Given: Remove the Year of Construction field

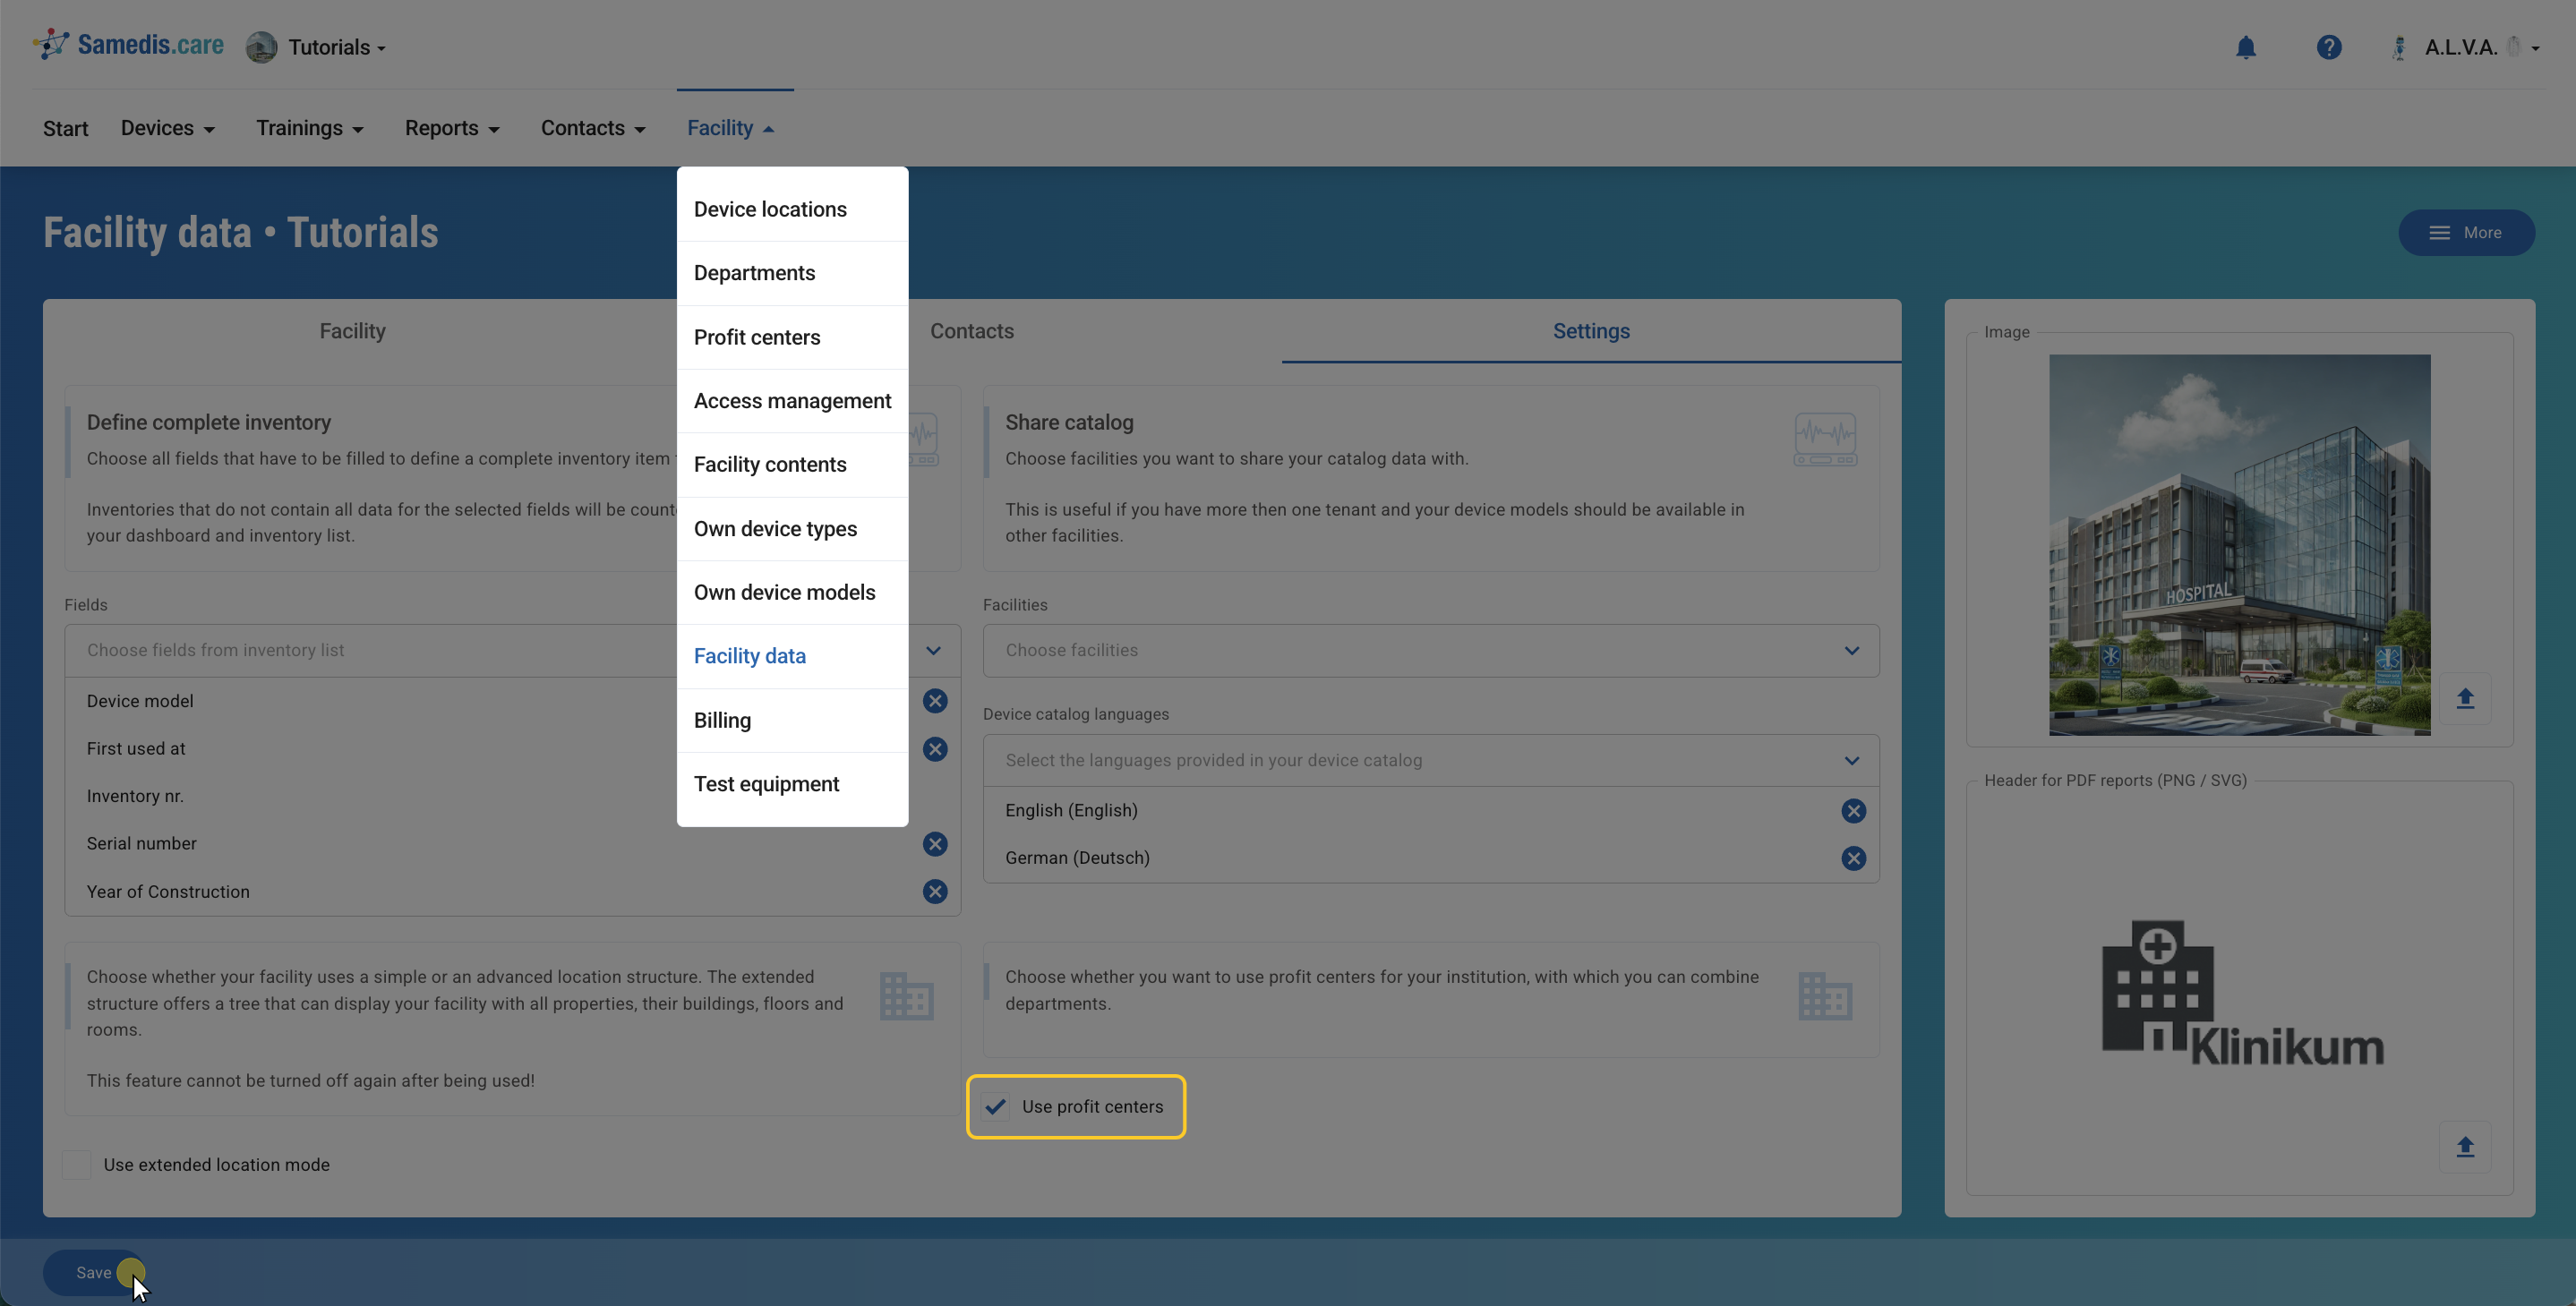Looking at the screenshot, I should [934, 892].
